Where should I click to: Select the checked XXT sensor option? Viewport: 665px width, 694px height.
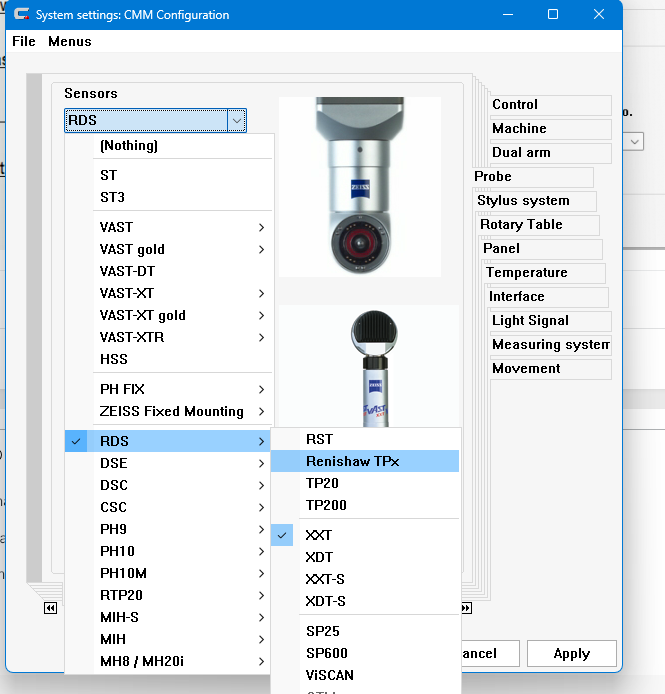[x=319, y=535]
